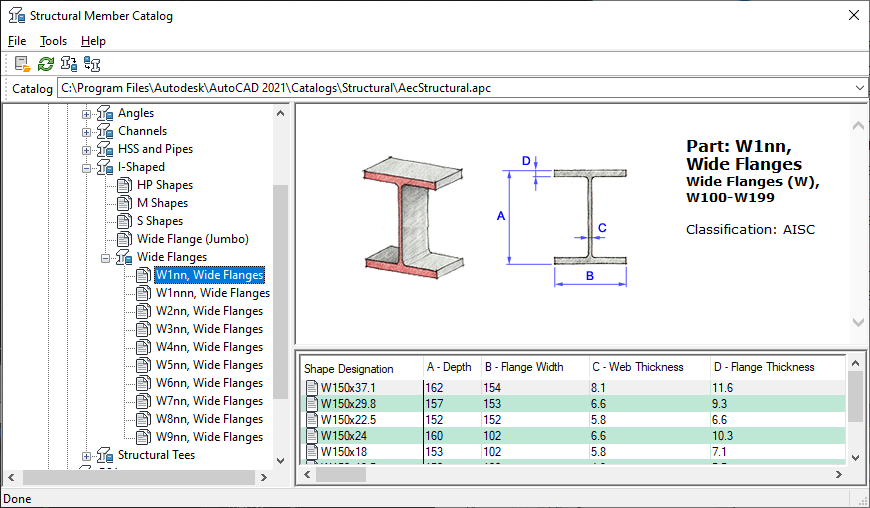Click the tree horizontal scroll right arrow
Viewport: 870px width, 508px height.
[264, 477]
